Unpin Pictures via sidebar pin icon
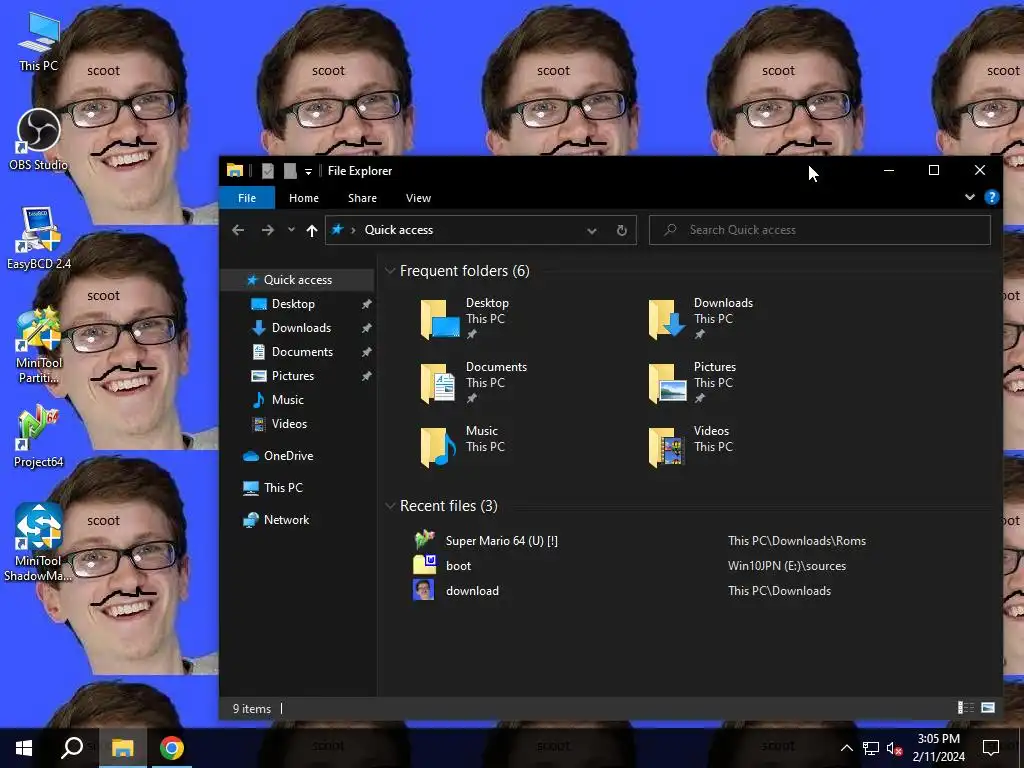Screen dimensions: 1024x768 366,376
